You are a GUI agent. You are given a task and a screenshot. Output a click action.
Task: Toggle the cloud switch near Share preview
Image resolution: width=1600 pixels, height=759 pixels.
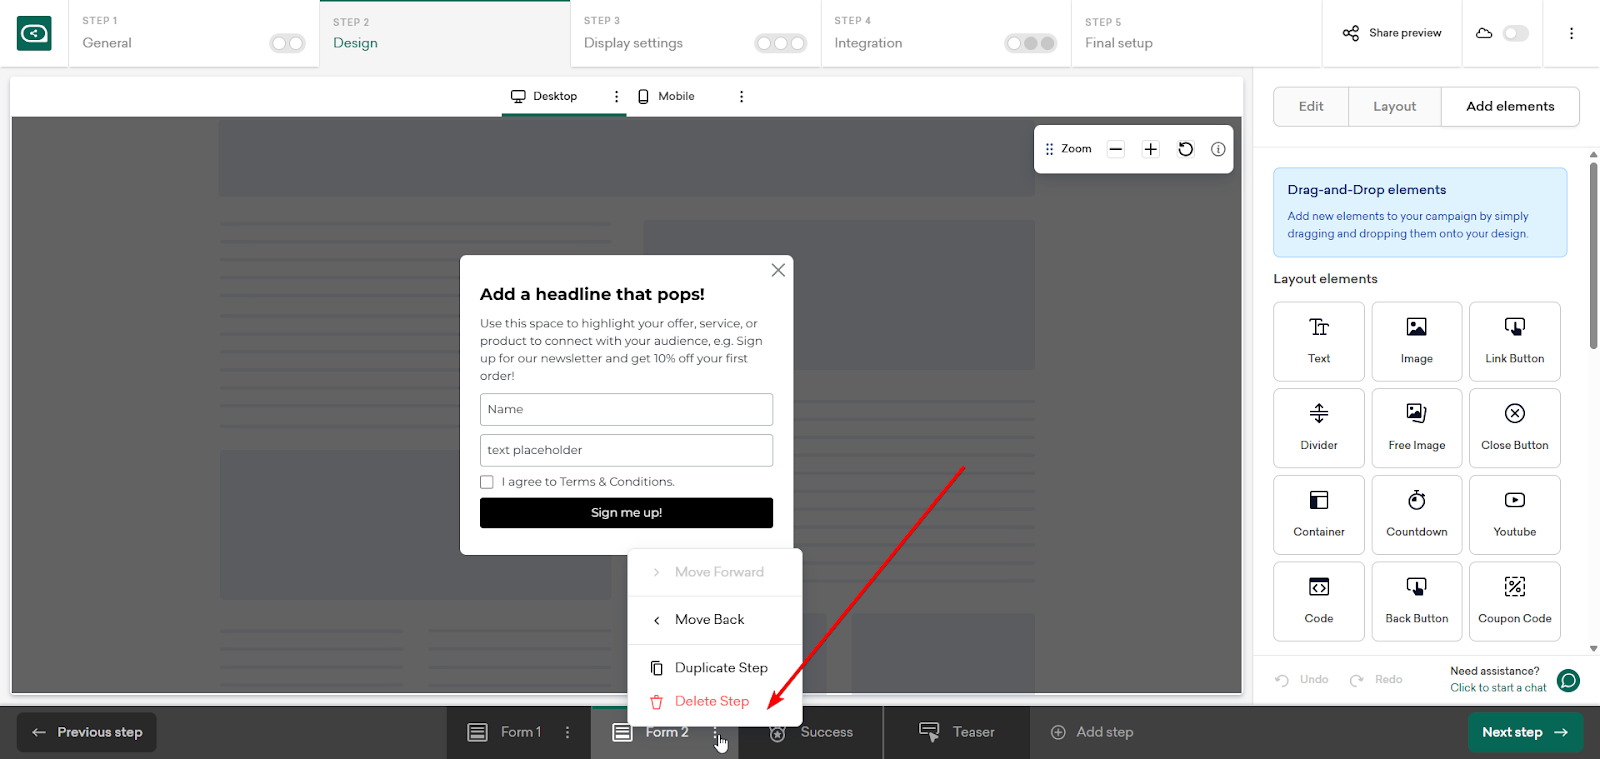pos(1515,33)
